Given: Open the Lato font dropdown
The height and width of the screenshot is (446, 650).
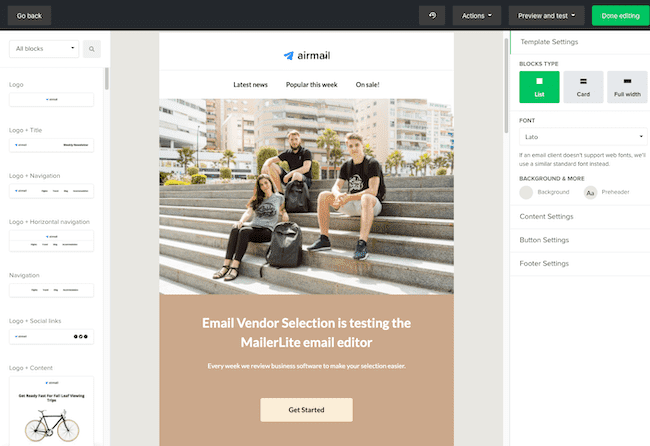Looking at the screenshot, I should coord(583,137).
